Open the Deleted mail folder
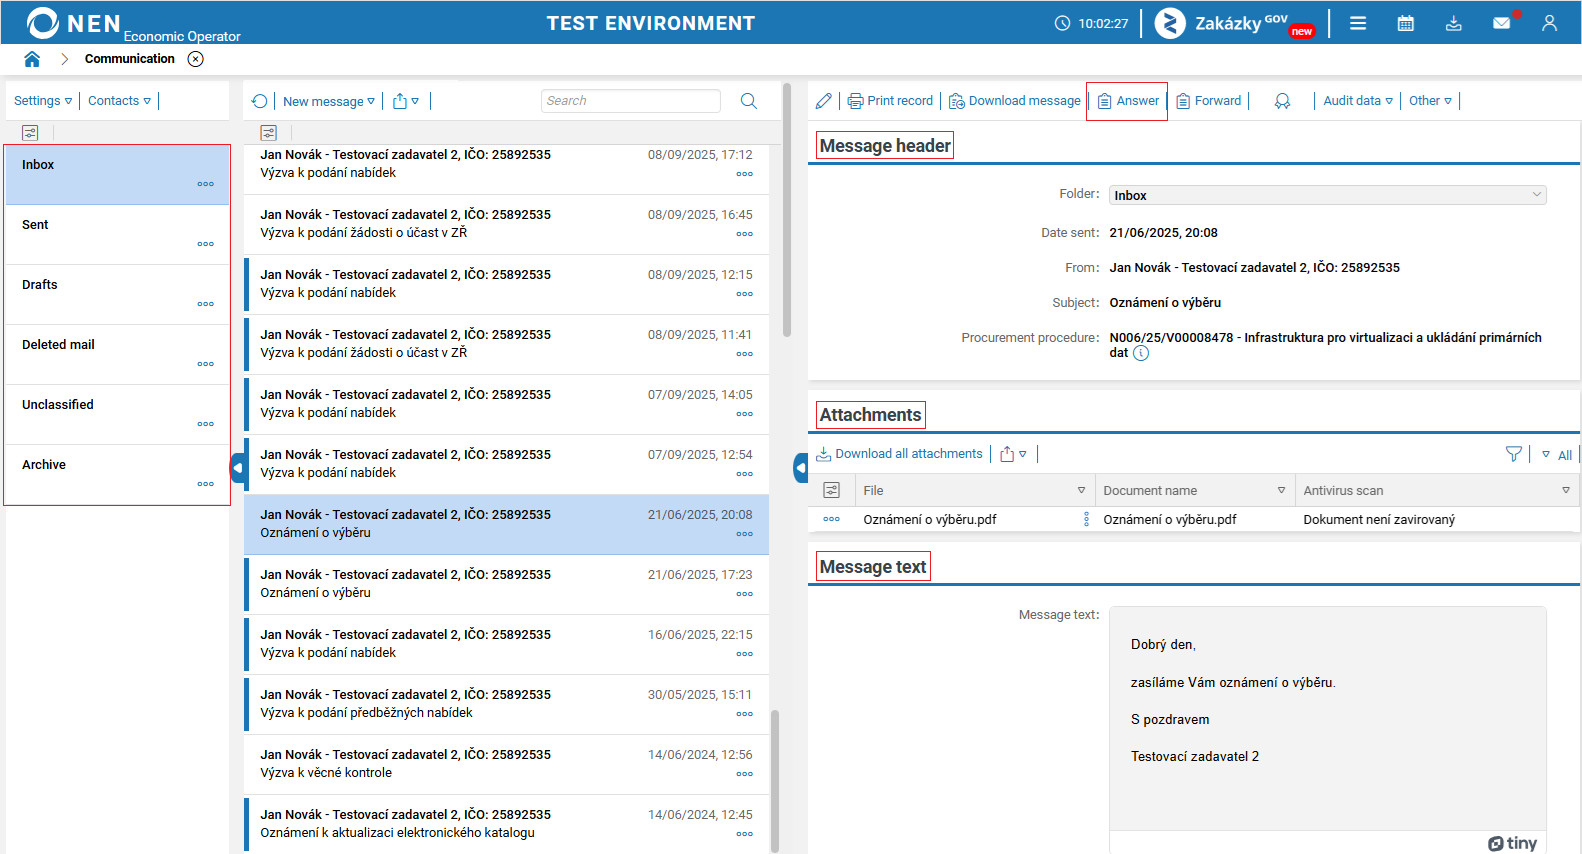The width and height of the screenshot is (1582, 854). pos(117,355)
